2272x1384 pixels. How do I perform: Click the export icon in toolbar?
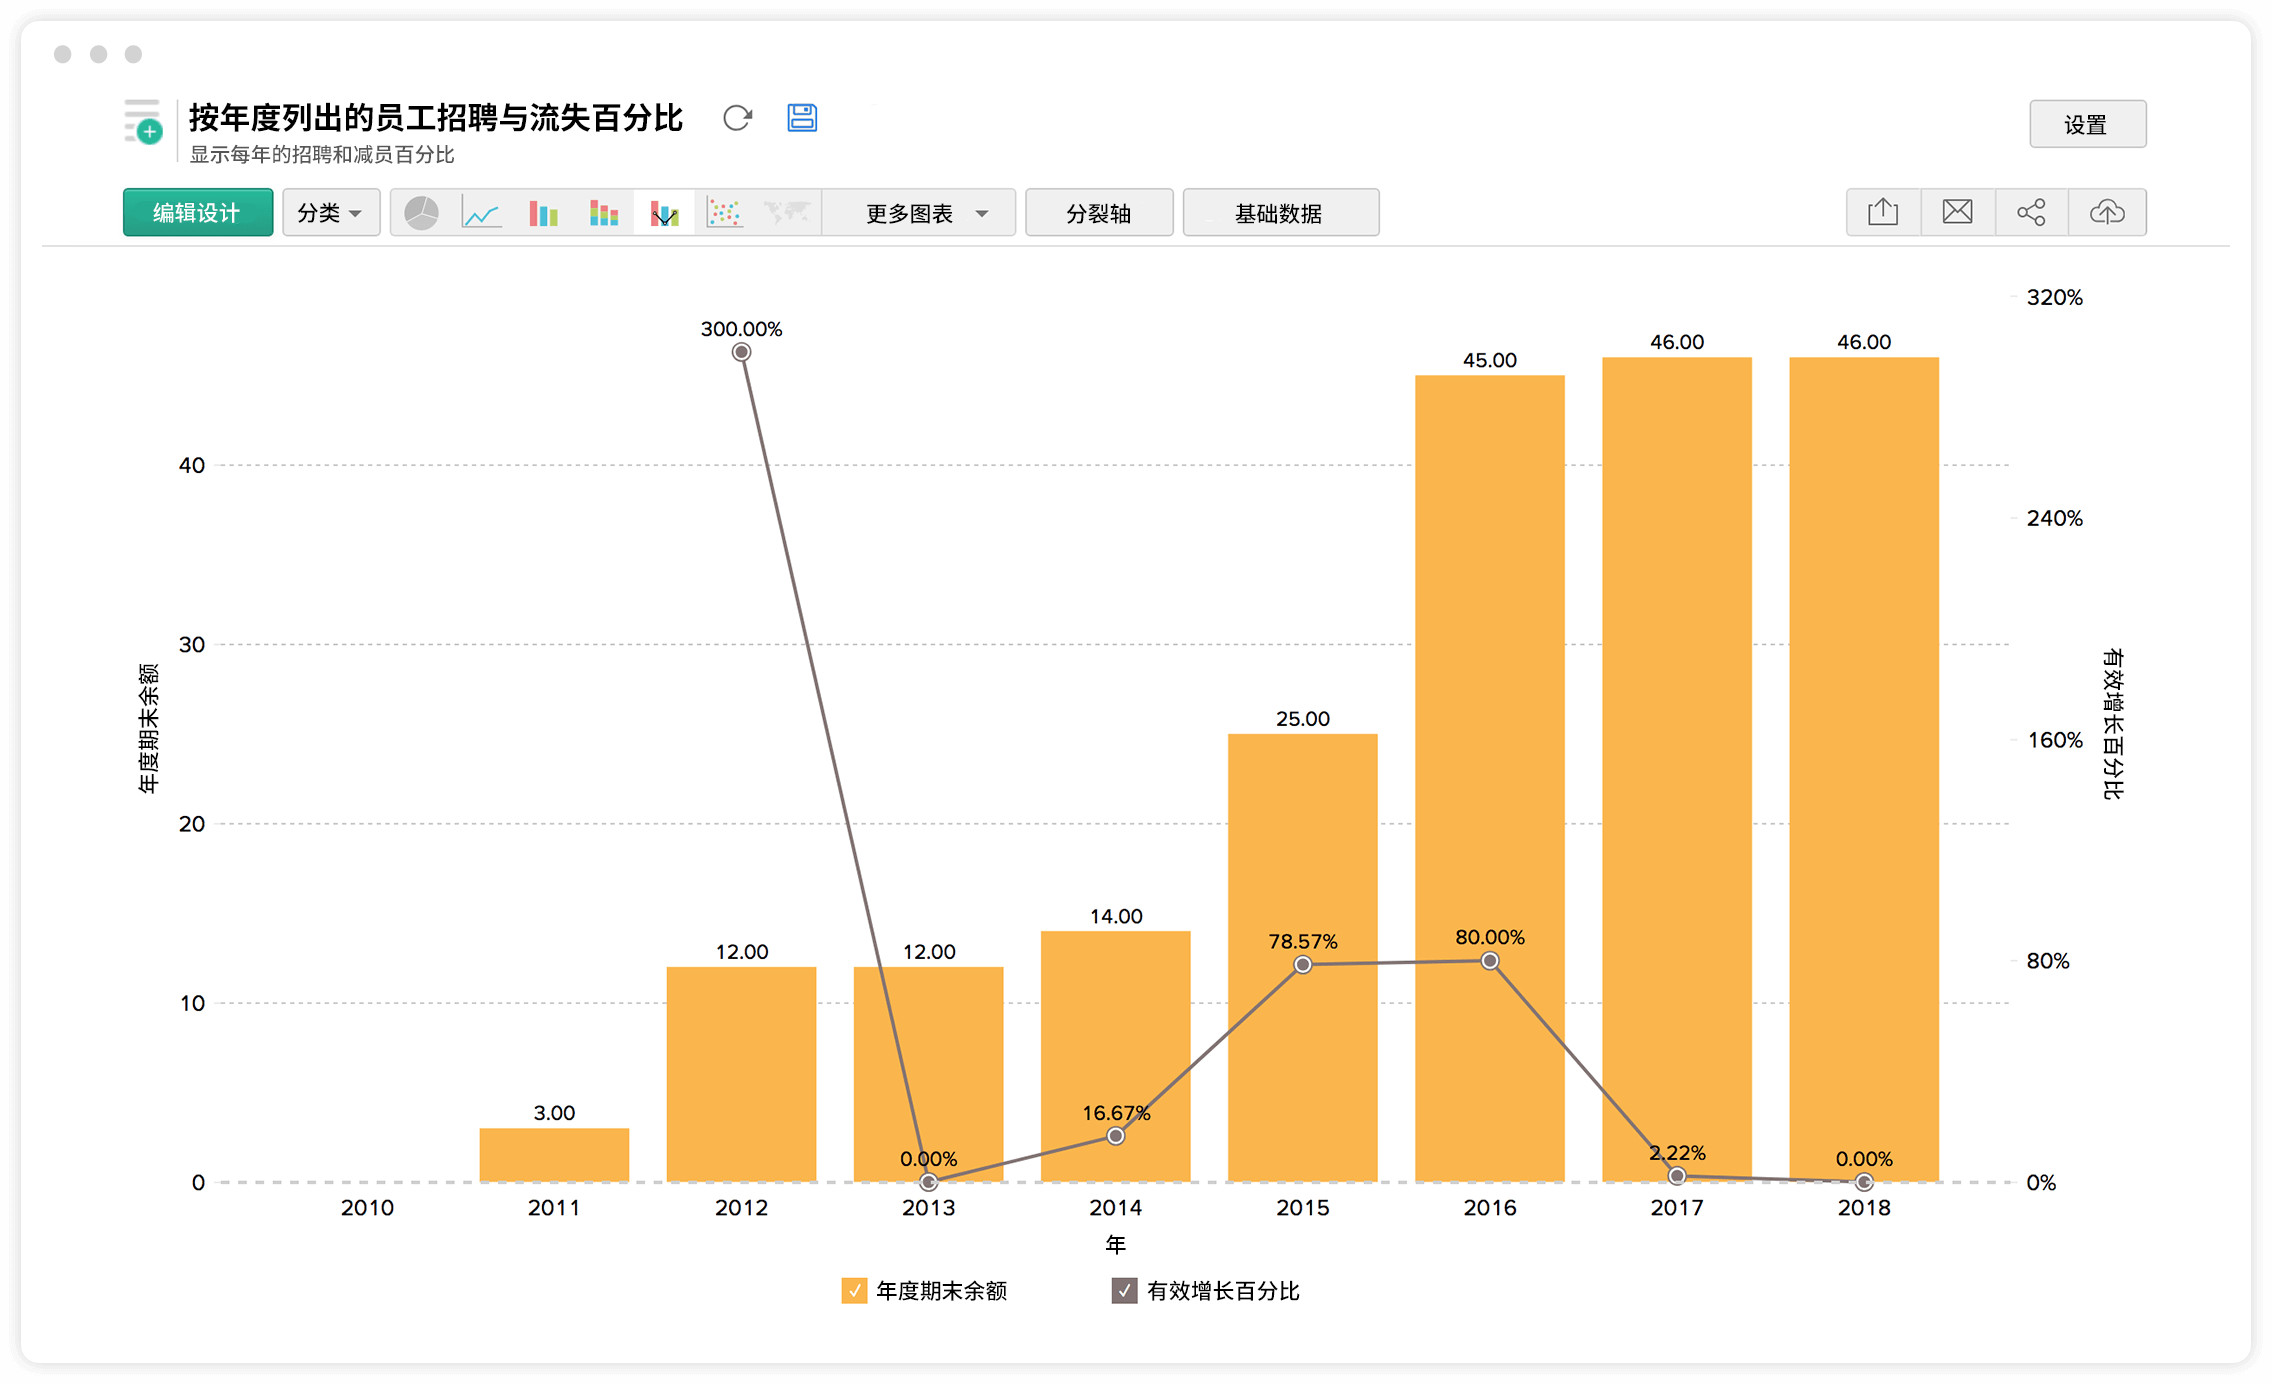coord(1883,212)
